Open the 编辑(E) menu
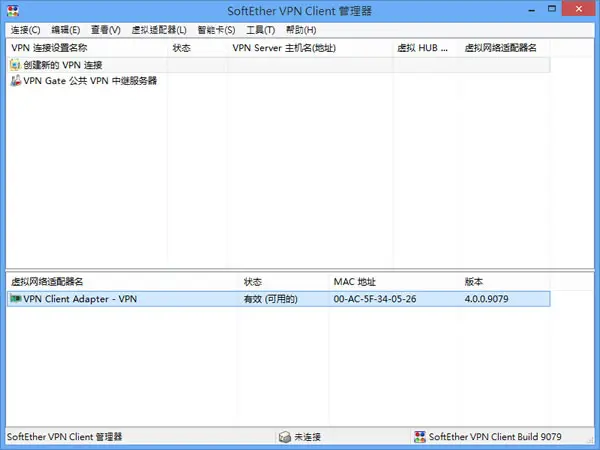Image resolution: width=600 pixels, height=450 pixels. [x=66, y=30]
